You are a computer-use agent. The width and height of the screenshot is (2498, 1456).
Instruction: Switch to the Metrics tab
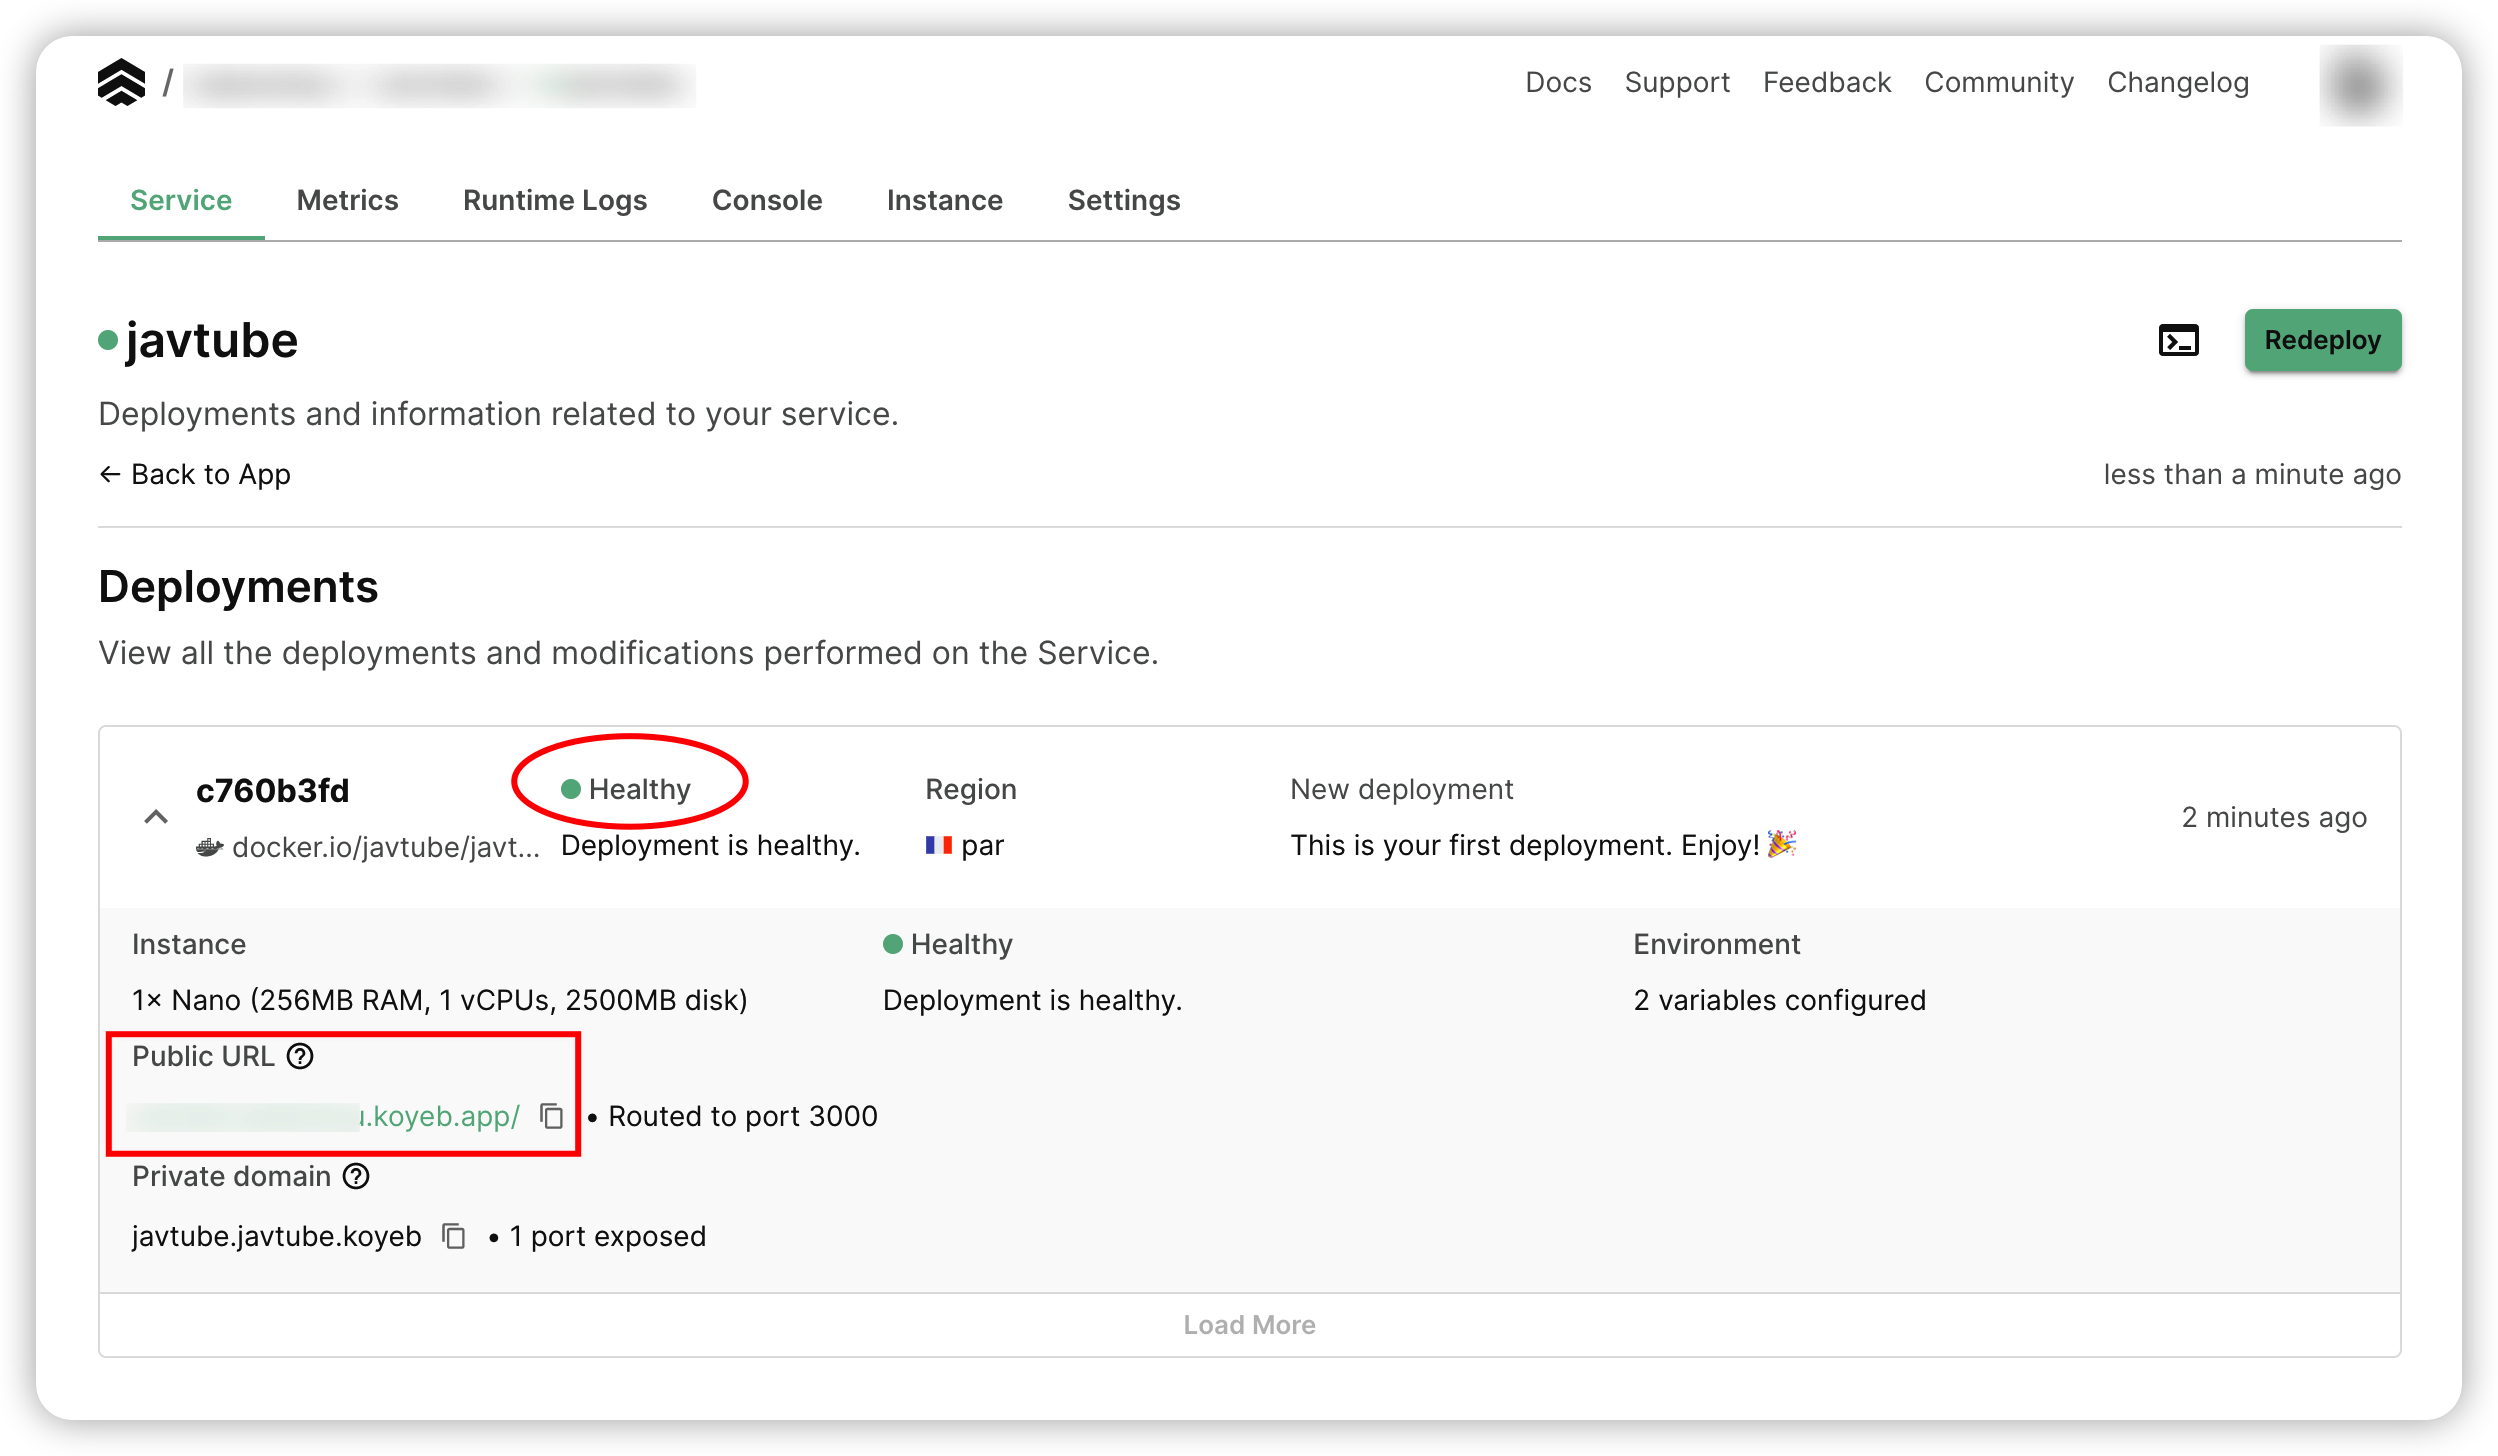tap(347, 200)
